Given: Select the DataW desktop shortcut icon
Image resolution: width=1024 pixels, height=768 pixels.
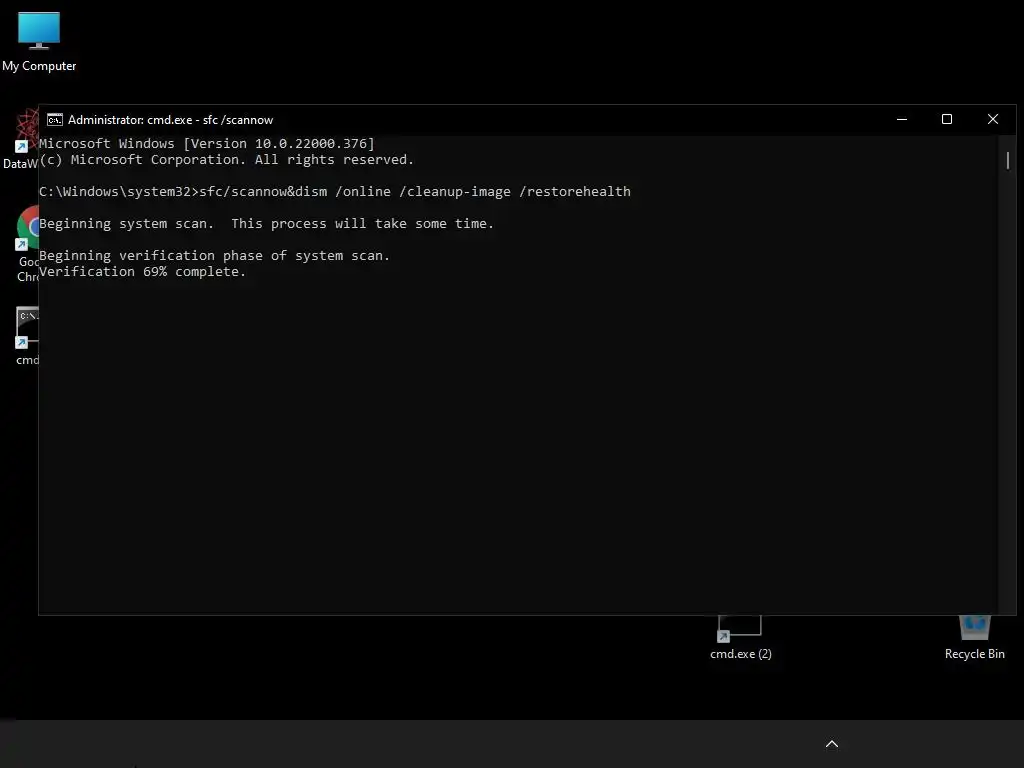Looking at the screenshot, I should click(26, 131).
